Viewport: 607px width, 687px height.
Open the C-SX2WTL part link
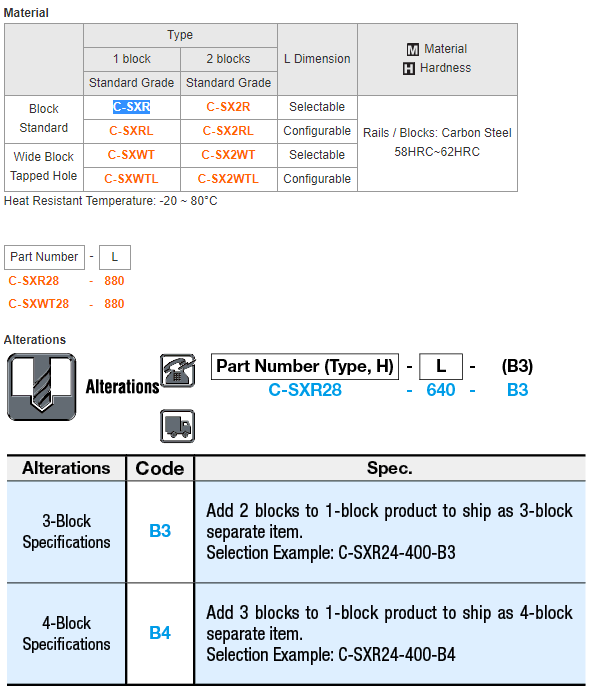coord(228,179)
